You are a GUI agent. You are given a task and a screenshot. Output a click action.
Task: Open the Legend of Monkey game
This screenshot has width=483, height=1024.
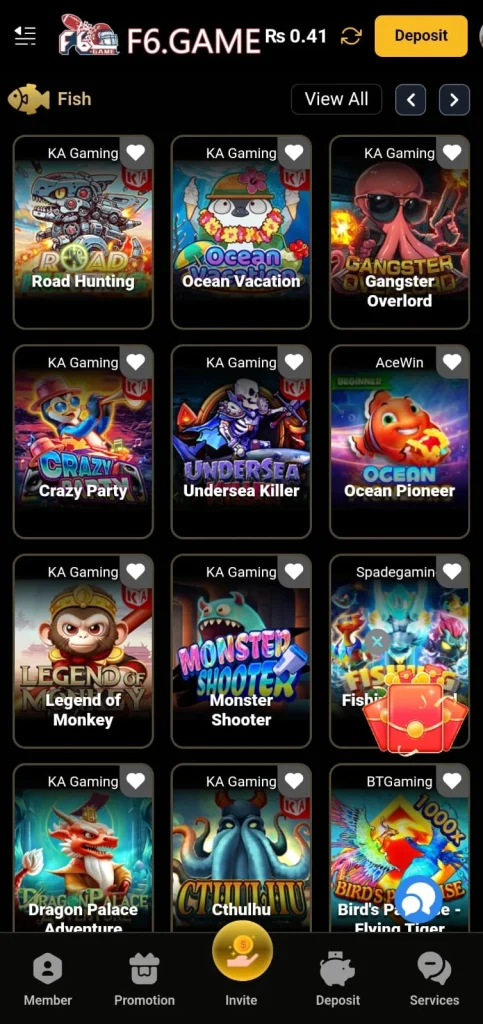83,651
